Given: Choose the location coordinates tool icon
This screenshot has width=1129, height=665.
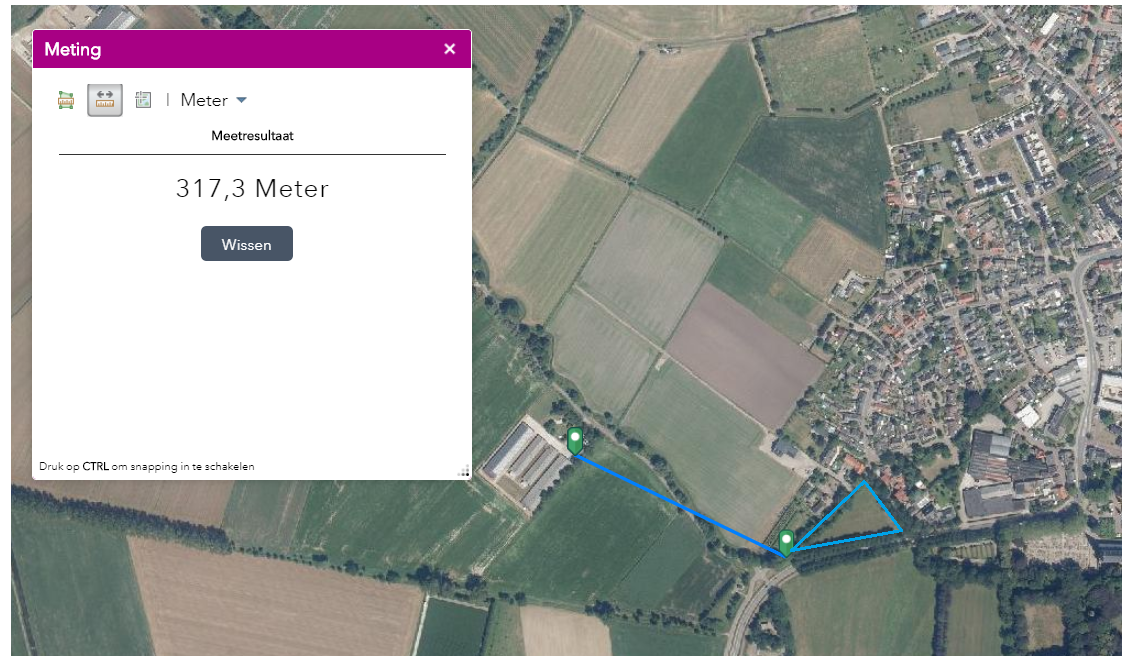Looking at the screenshot, I should coord(143,100).
